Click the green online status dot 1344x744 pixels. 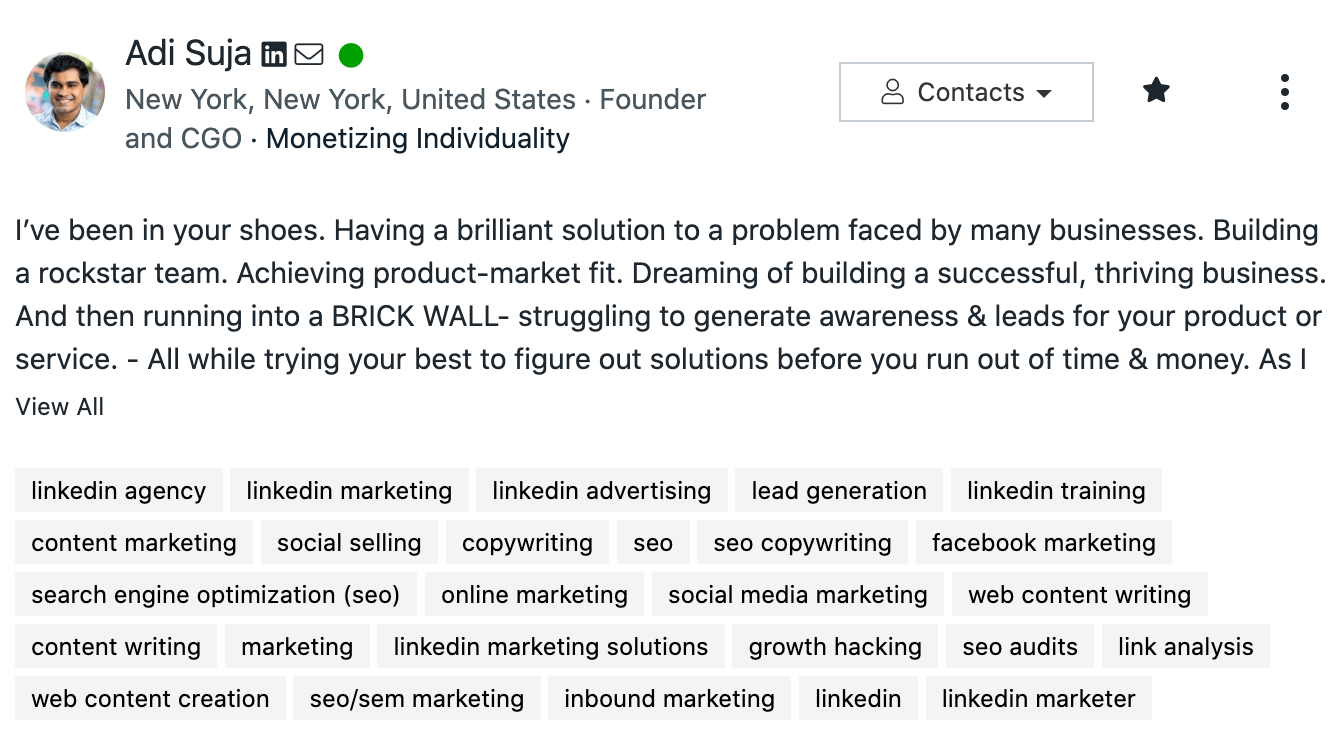coord(351,55)
